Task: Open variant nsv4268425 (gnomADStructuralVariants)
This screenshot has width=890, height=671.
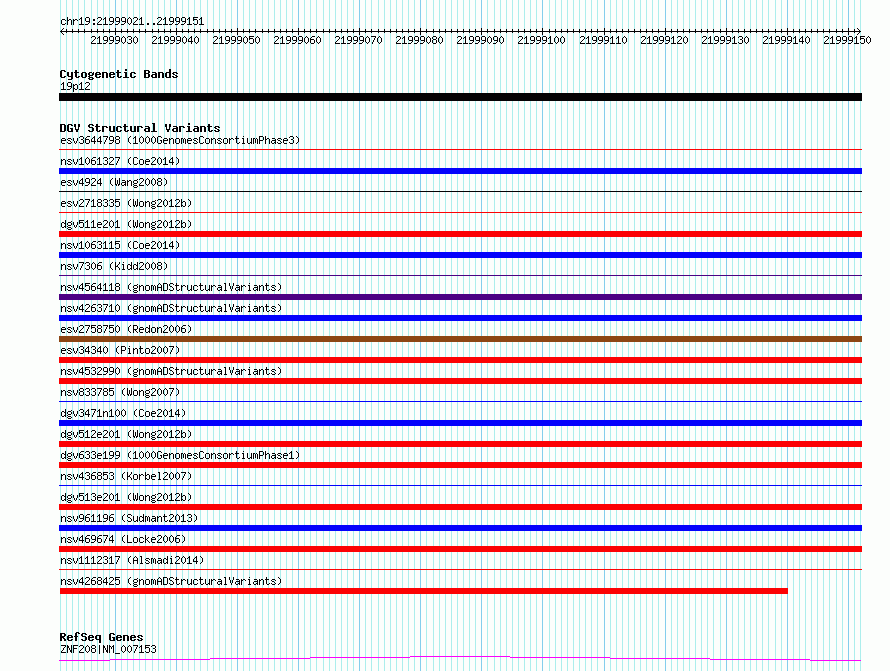Action: 171,581
